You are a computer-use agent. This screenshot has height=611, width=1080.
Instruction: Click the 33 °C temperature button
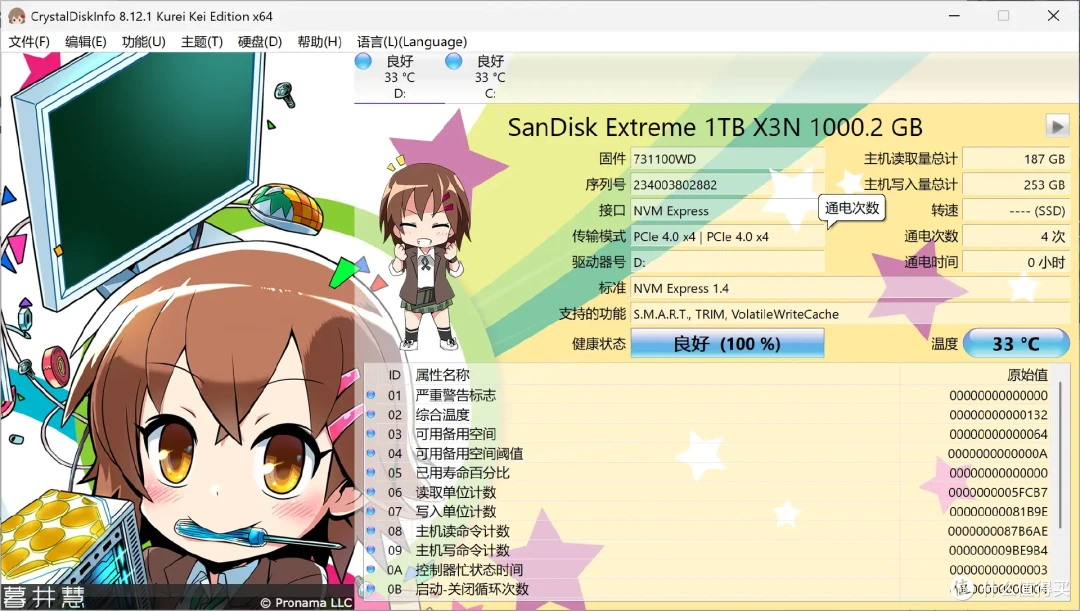tap(1016, 343)
